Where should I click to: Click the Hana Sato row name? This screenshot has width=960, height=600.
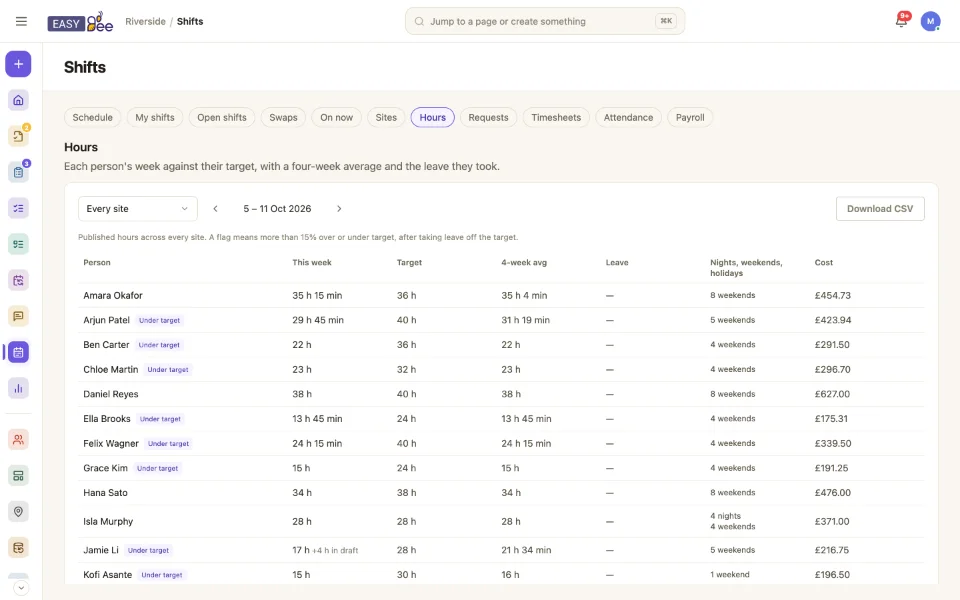tap(105, 493)
